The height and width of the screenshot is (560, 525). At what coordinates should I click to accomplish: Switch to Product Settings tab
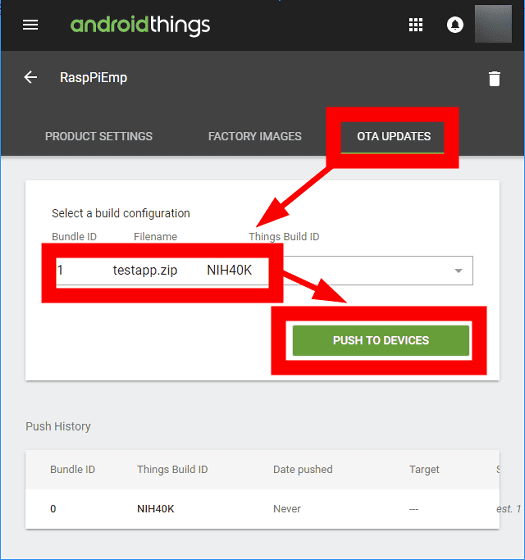(99, 136)
